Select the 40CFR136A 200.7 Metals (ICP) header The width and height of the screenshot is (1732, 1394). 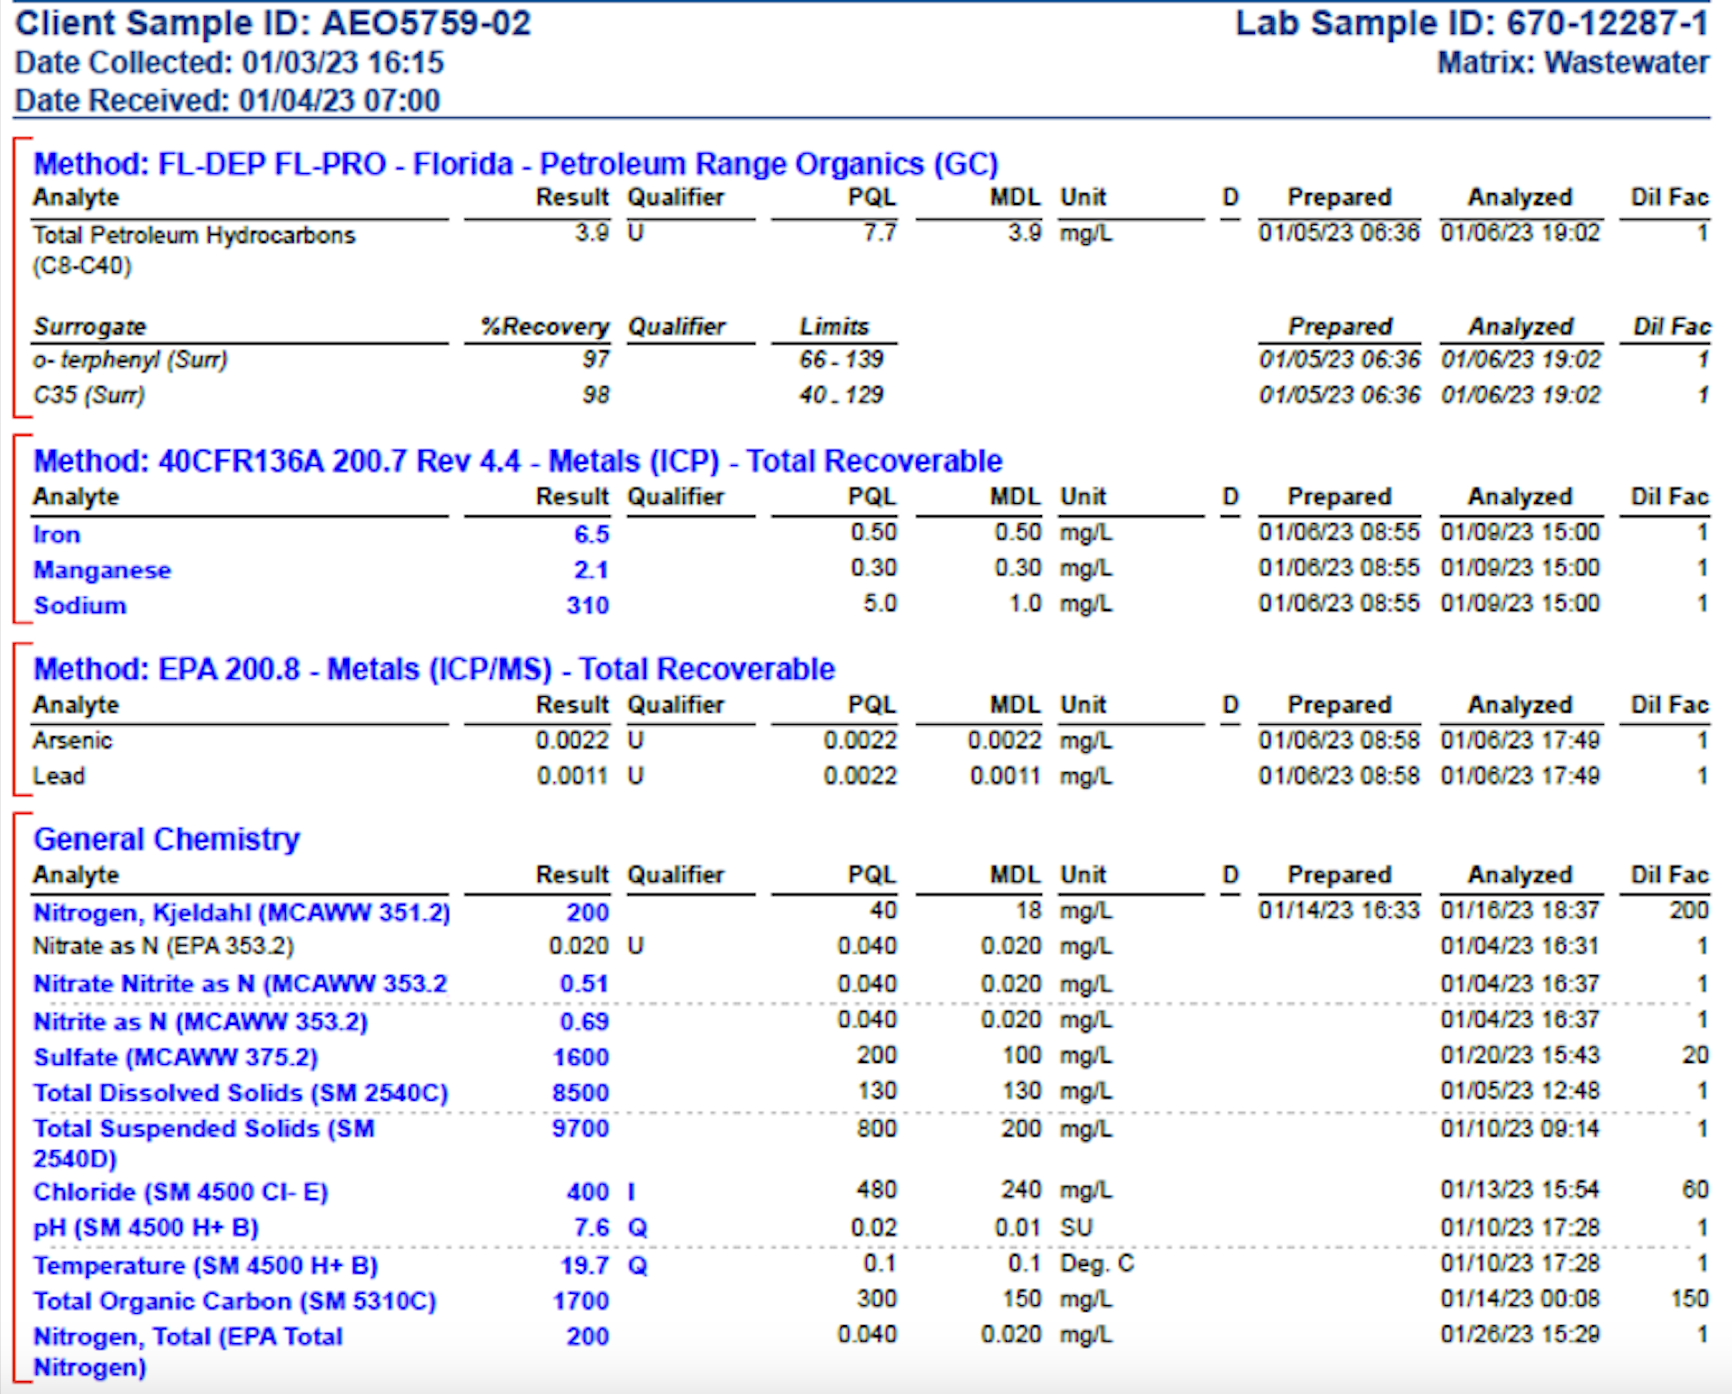[517, 461]
